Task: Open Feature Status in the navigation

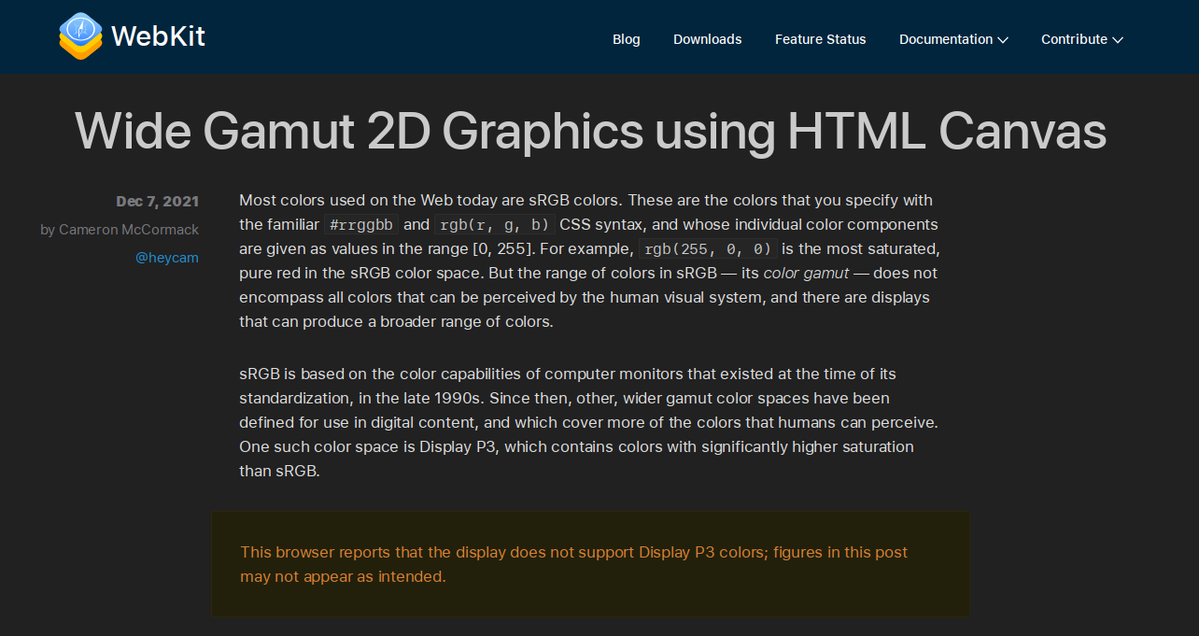Action: 820,39
